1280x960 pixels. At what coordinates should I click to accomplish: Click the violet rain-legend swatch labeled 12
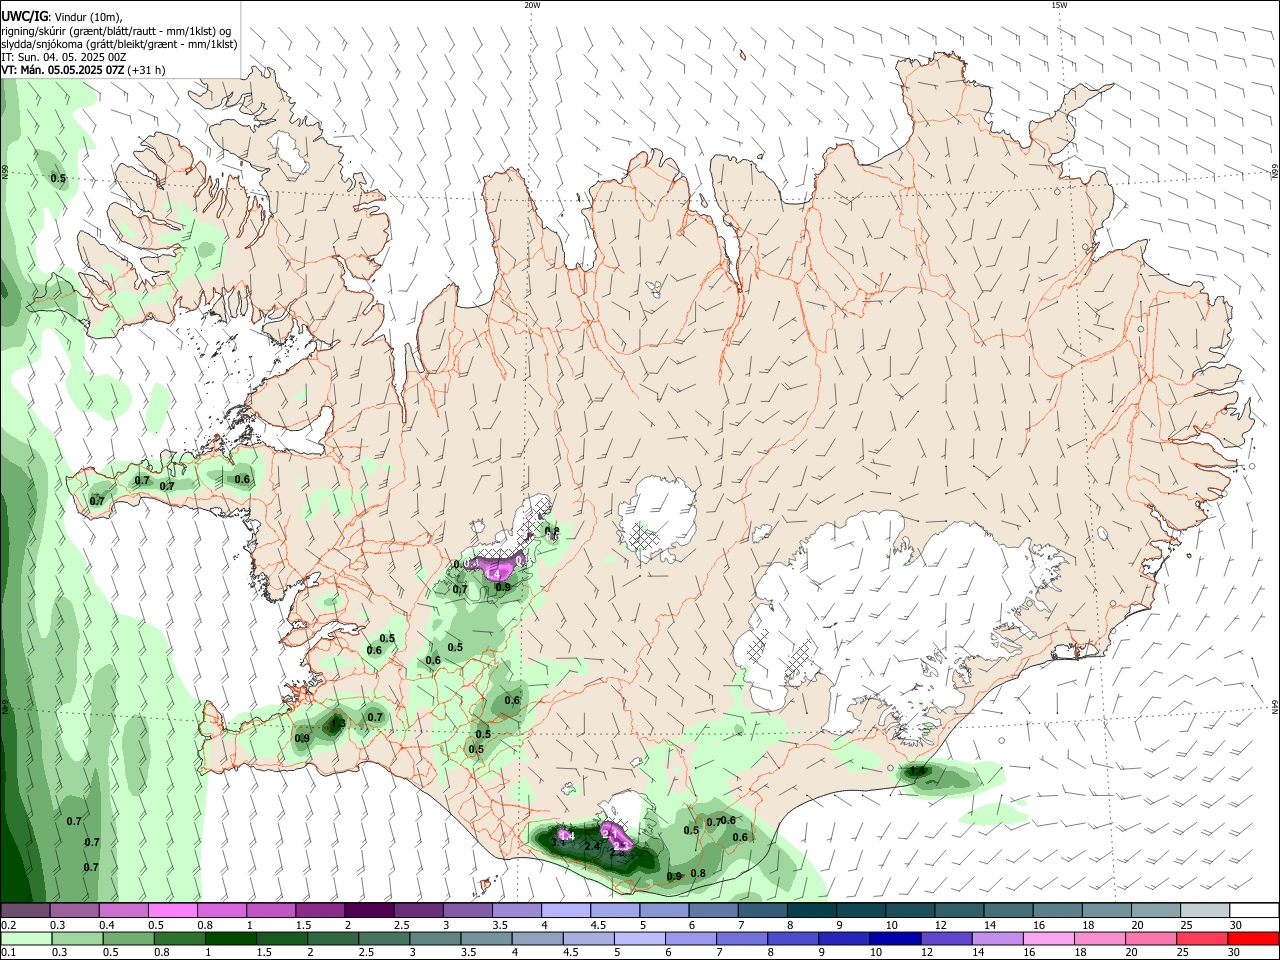tap(946, 938)
